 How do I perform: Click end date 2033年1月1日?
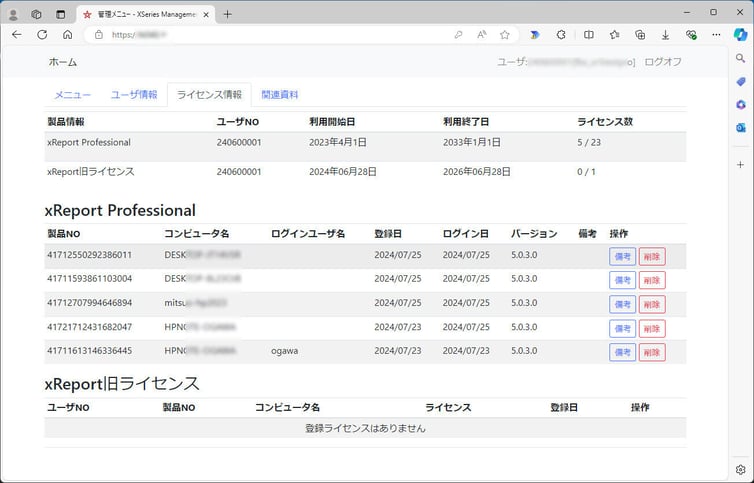(472, 142)
